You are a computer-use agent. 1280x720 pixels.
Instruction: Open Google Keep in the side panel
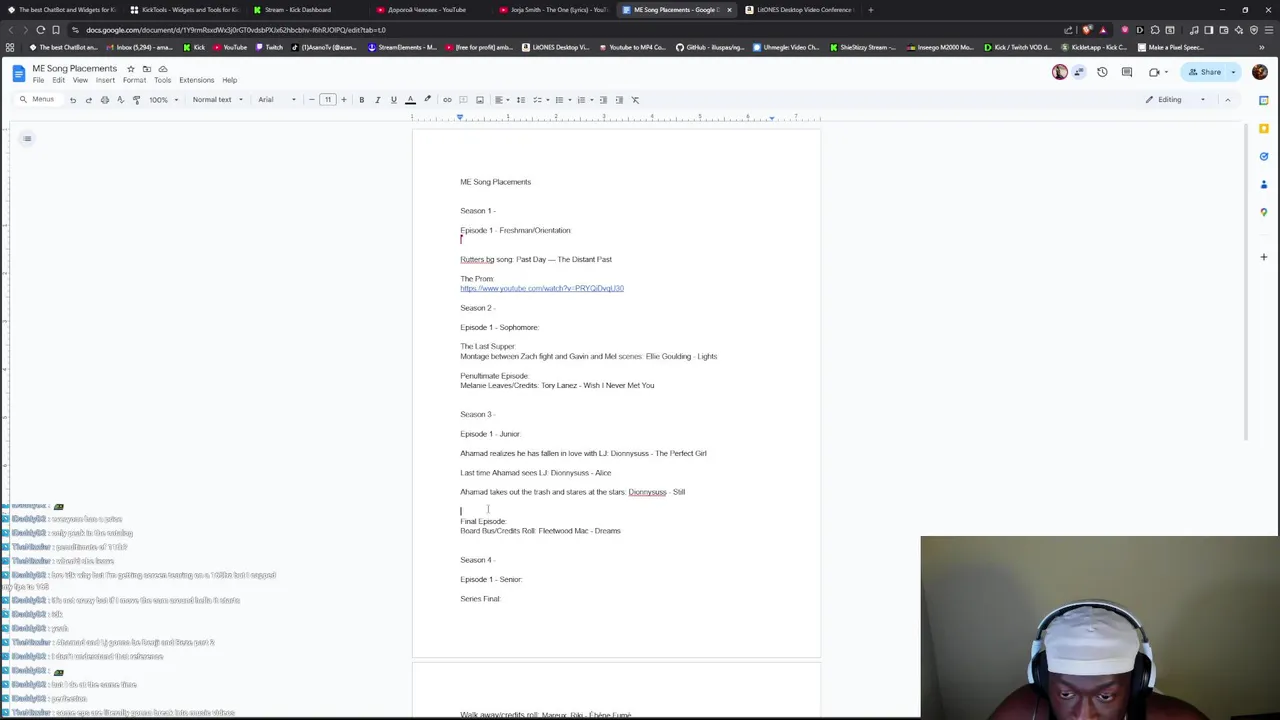click(1264, 128)
